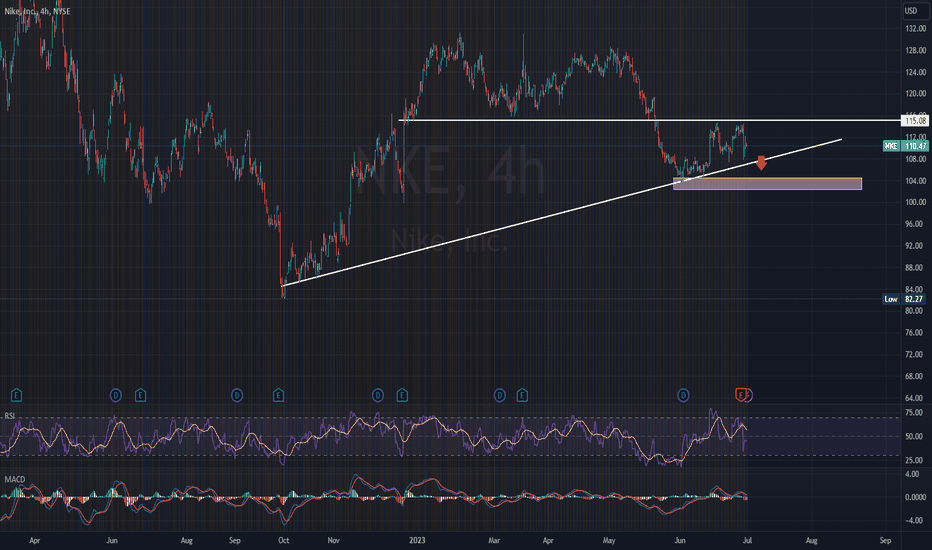Image resolution: width=932 pixels, height=550 pixels.
Task: Open the earnings marker E just before Oct
Action: 278,395
